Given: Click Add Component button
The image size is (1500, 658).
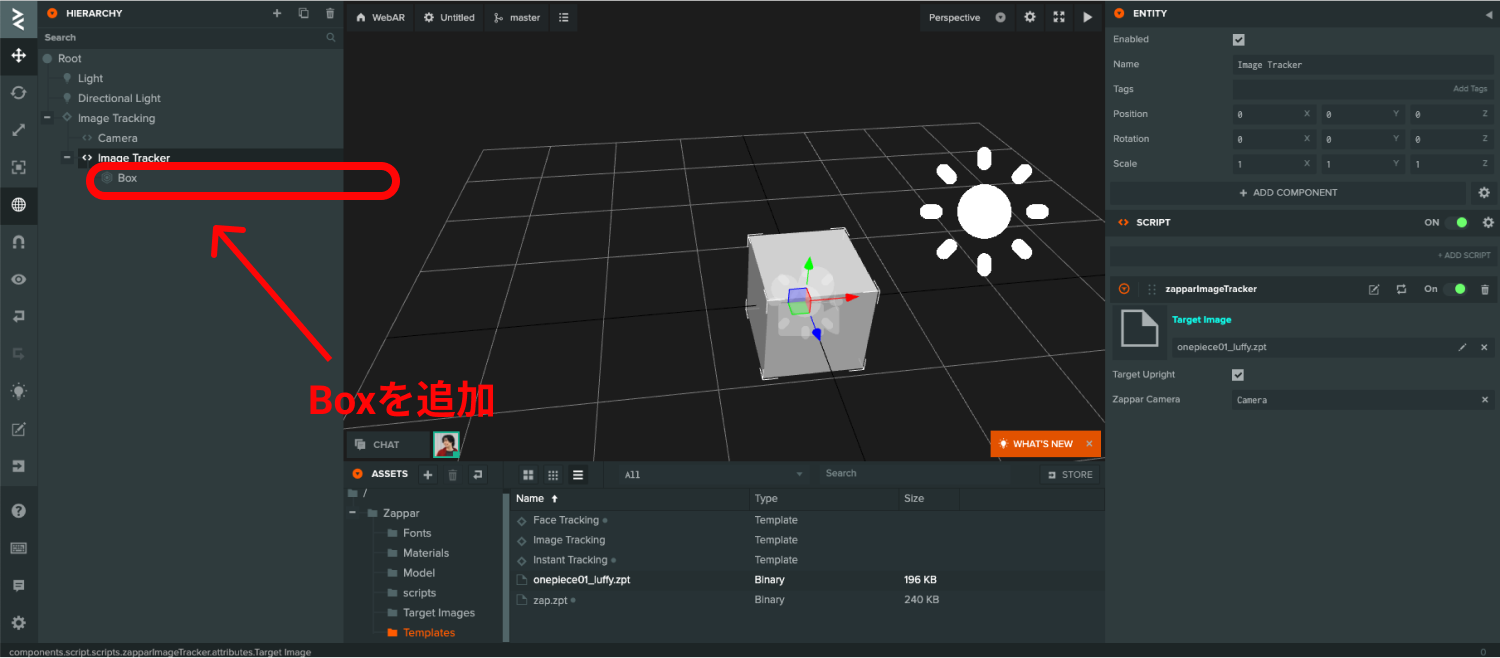Looking at the screenshot, I should [x=1288, y=192].
